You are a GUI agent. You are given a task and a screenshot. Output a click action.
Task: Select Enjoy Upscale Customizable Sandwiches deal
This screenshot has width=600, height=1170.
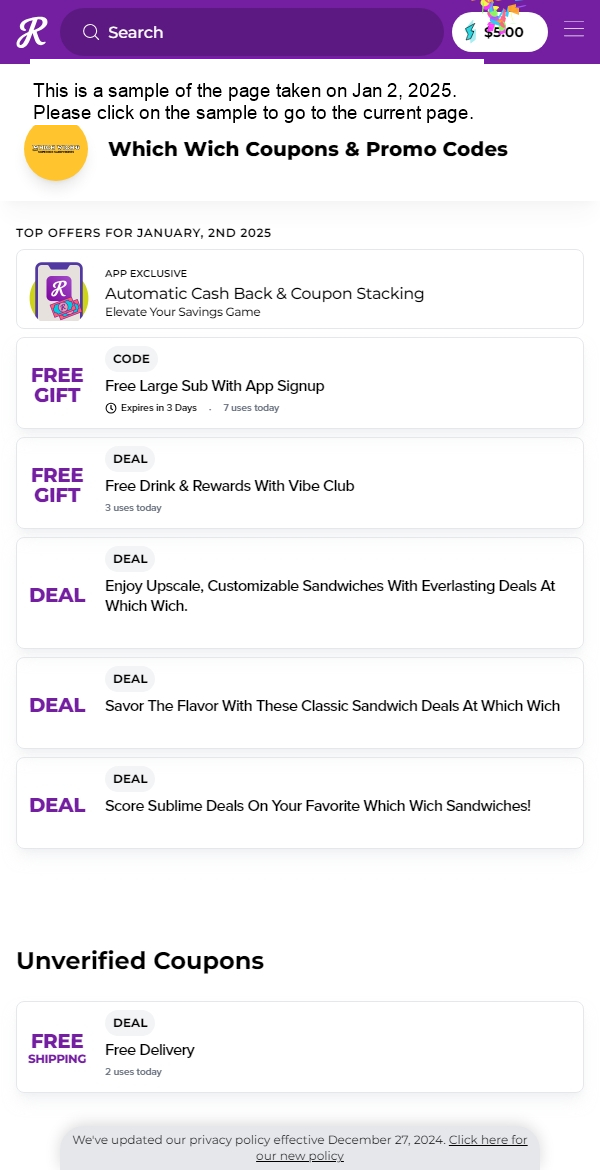(x=300, y=593)
